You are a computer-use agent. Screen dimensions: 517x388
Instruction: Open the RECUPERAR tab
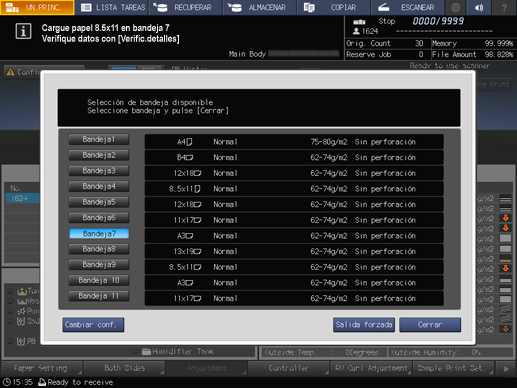pyautogui.click(x=185, y=7)
